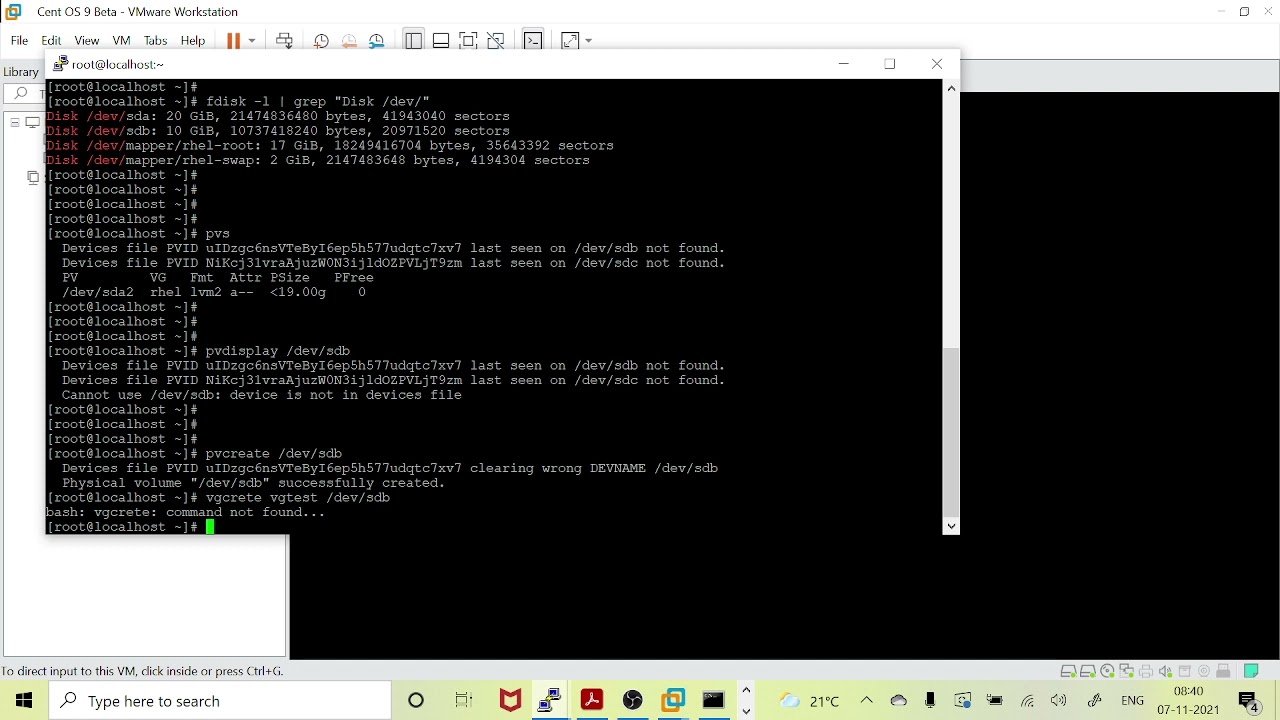Open the 21°C weather widget
The width and height of the screenshot is (1280, 720).
click(x=810, y=701)
